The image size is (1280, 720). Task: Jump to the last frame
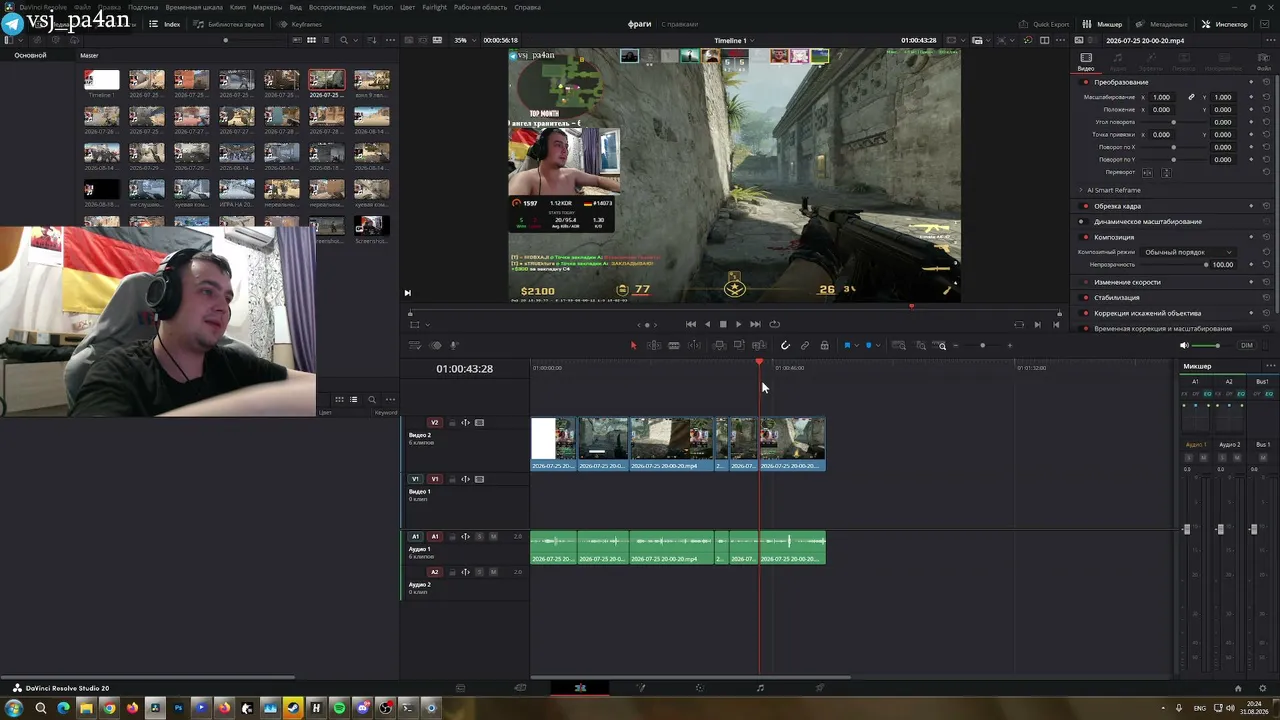(755, 324)
